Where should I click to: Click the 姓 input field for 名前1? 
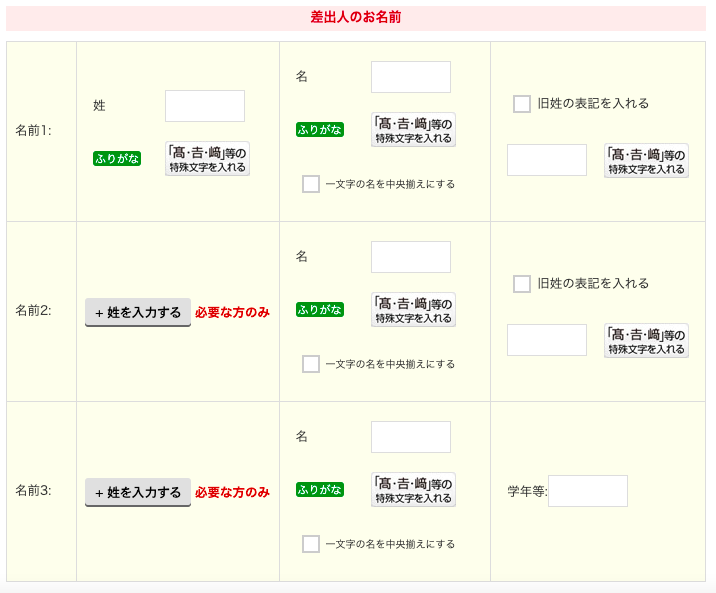tap(205, 106)
